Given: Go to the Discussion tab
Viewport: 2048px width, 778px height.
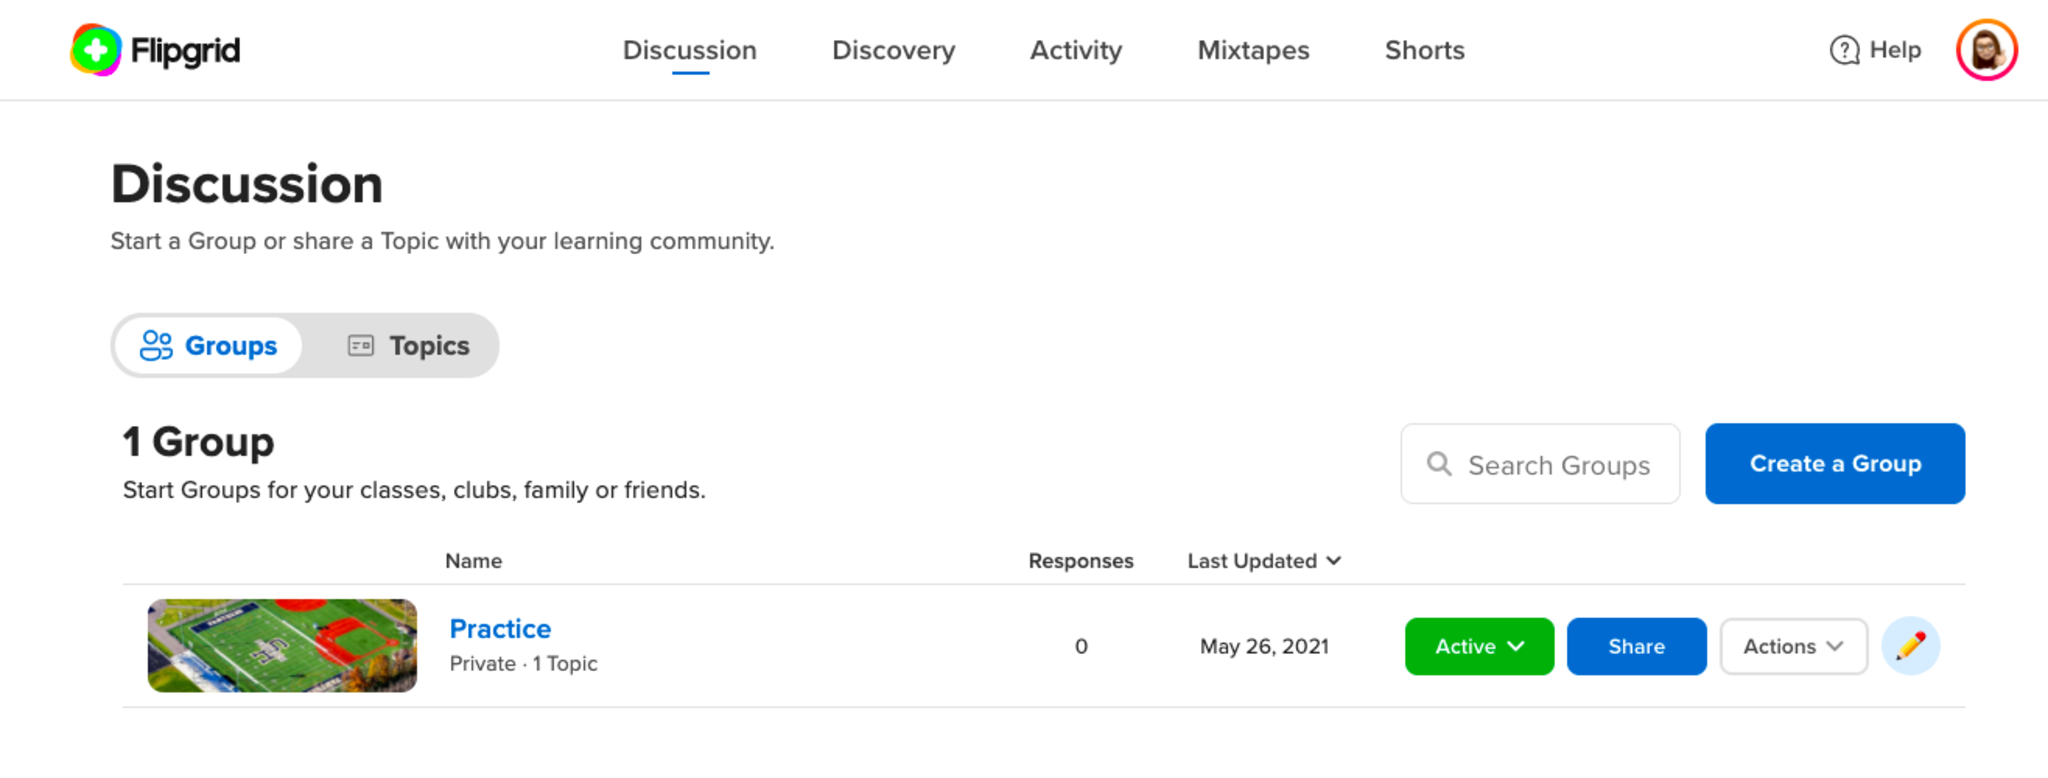Looking at the screenshot, I should coord(689,50).
